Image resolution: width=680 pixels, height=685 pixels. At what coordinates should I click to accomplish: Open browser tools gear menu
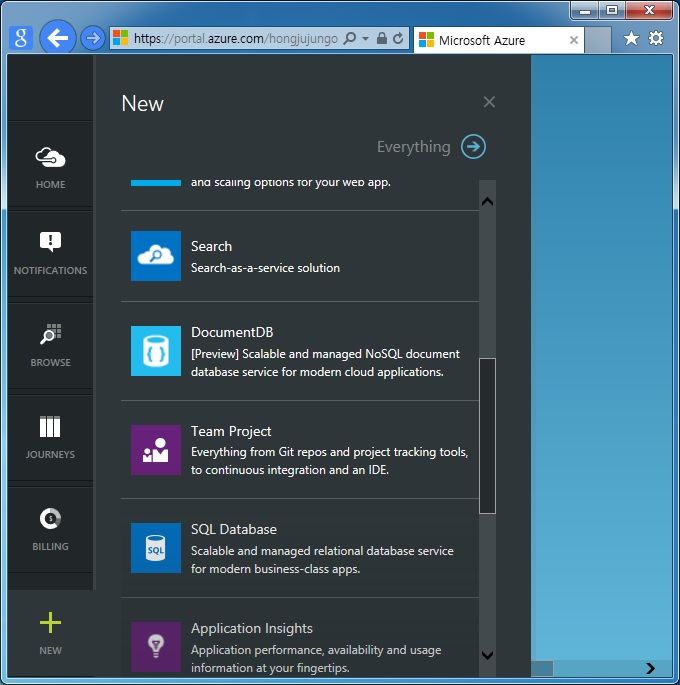click(x=656, y=38)
